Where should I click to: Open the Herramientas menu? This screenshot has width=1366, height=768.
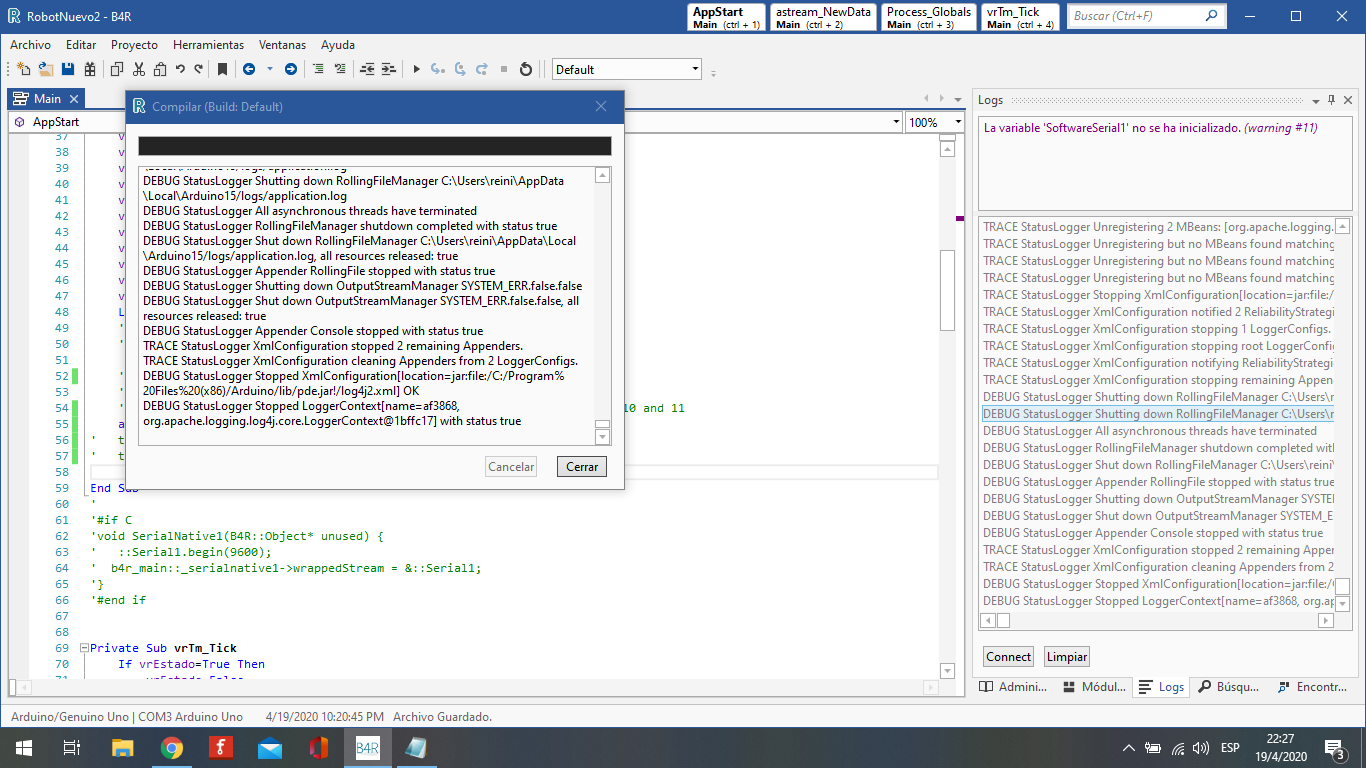tap(208, 45)
